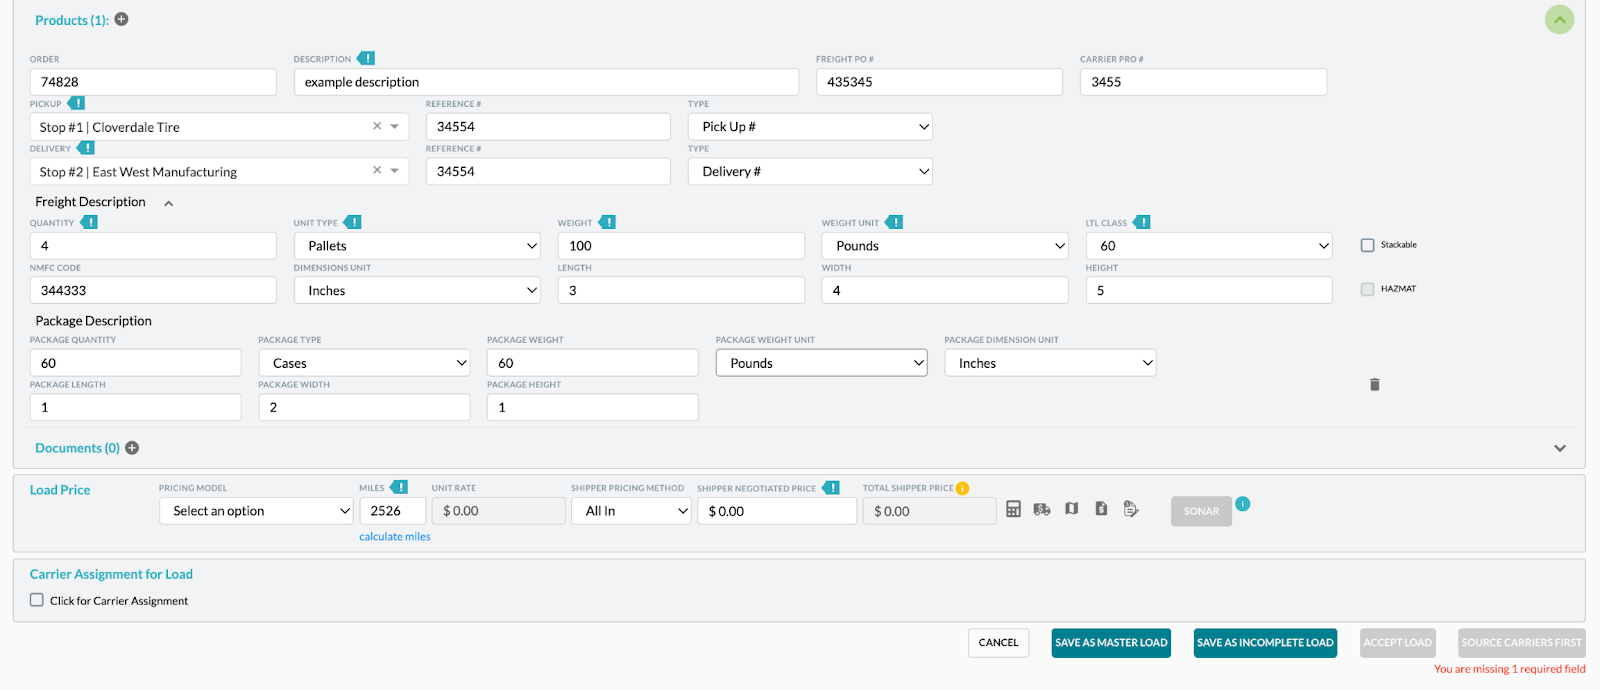Open the Delivery stop dropdown arrow

click(395, 171)
